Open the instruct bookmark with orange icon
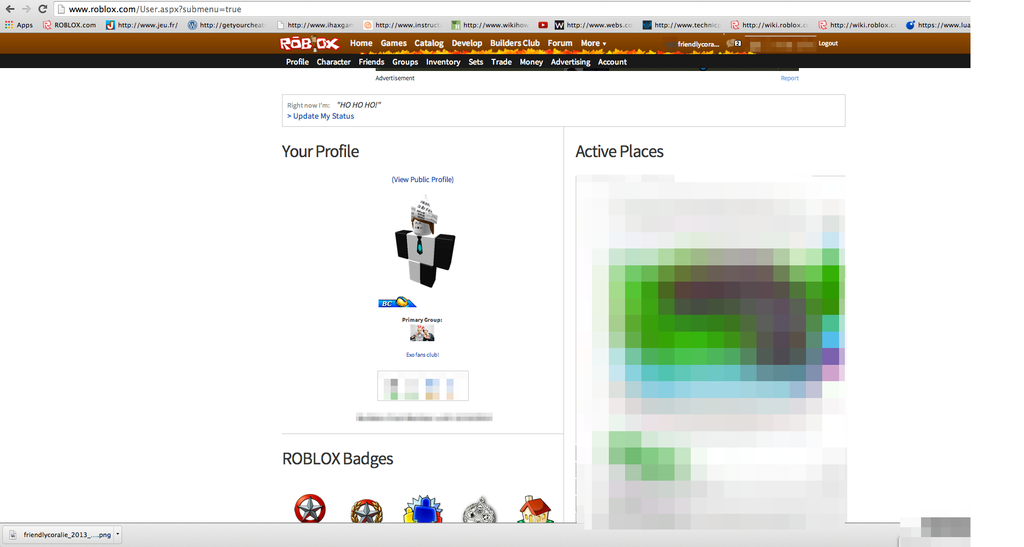The height and width of the screenshot is (547, 1024). coord(402,25)
